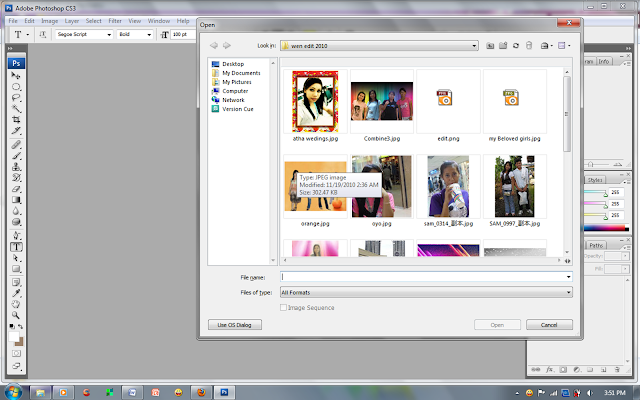
Task: Open the Segoe Script font family dropdown
Action: pyautogui.click(x=109, y=35)
